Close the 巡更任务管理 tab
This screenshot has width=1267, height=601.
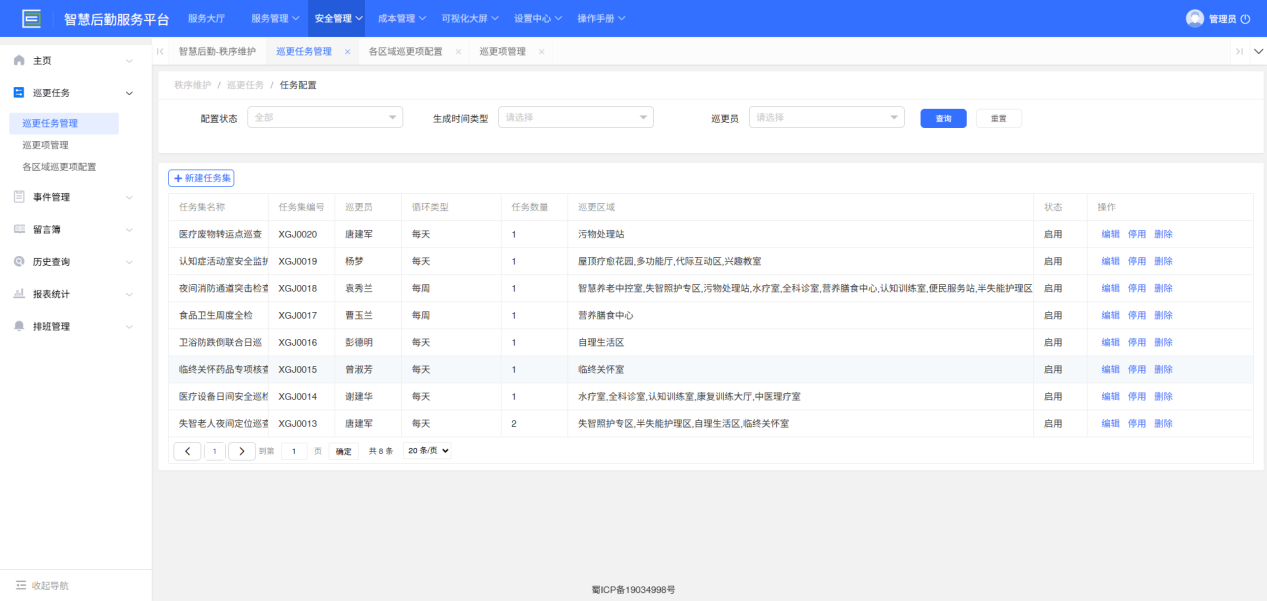click(x=348, y=51)
